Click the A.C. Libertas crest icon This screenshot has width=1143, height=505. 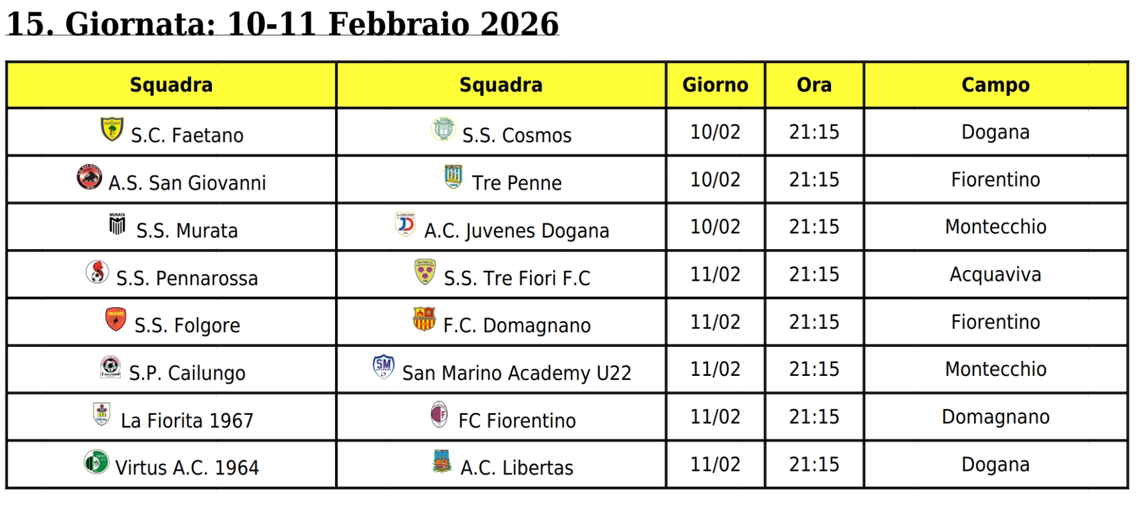(x=441, y=463)
